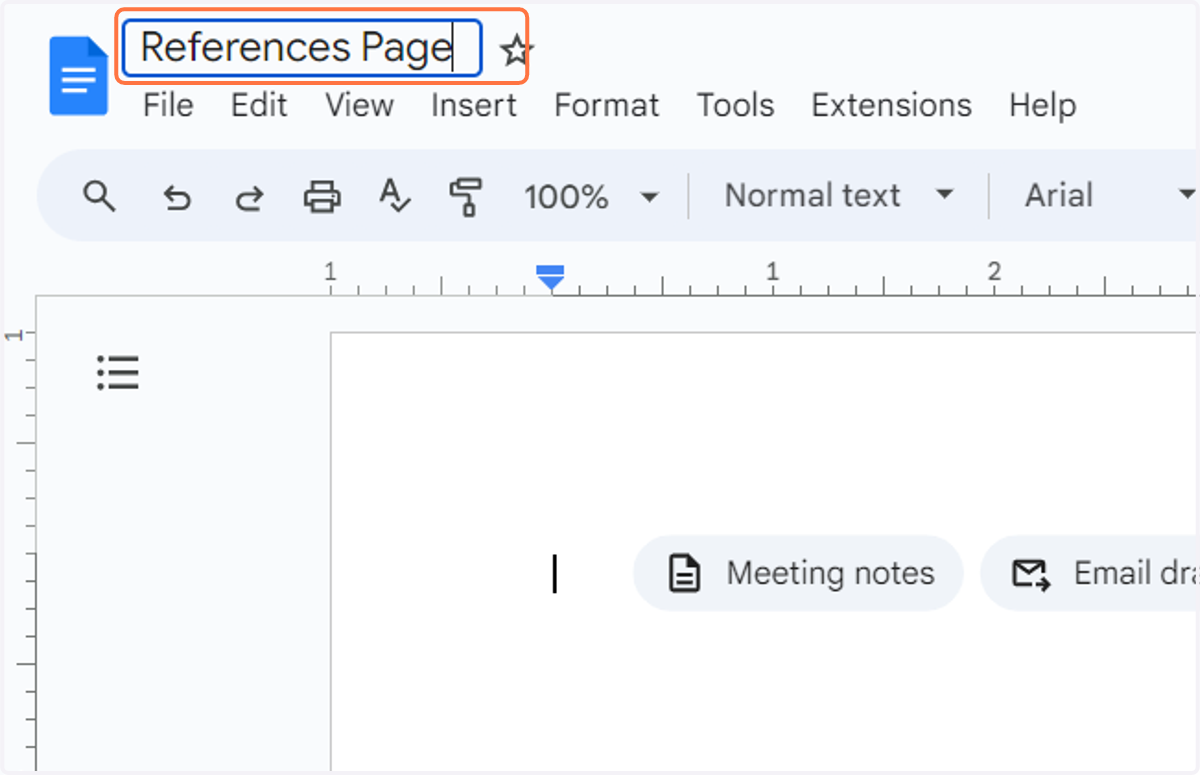Star the References Page document
1200x775 pixels.
click(x=517, y=49)
